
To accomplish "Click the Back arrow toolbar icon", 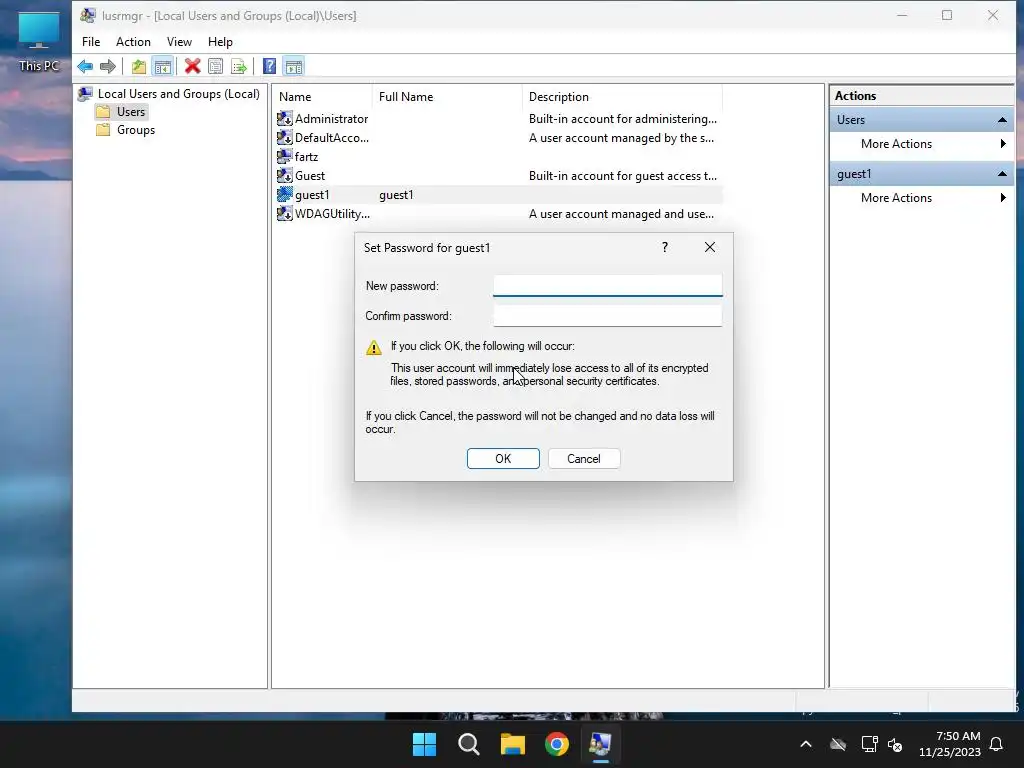I will point(85,66).
